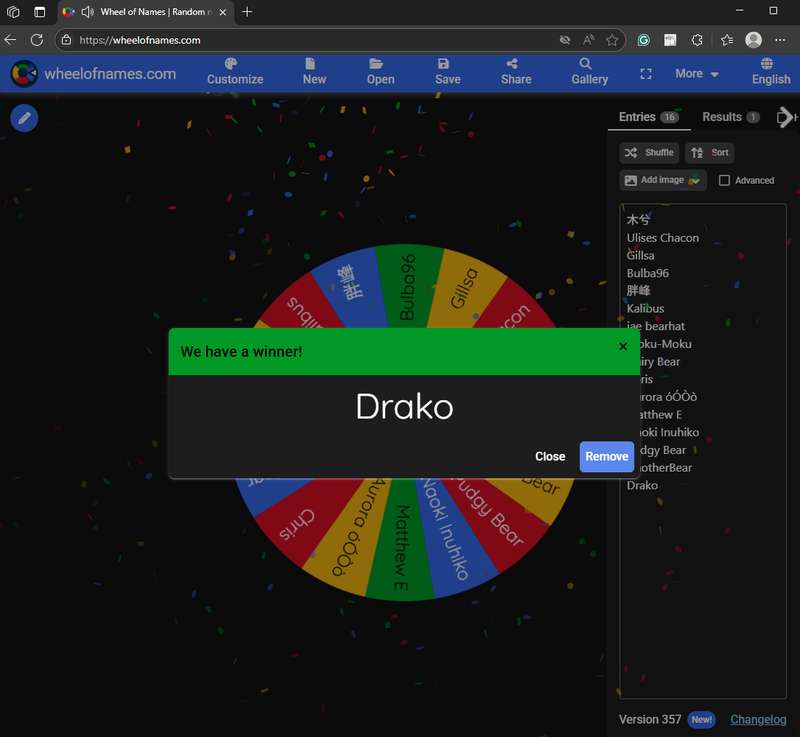Expand the More dropdown menu
This screenshot has width=800, height=737.
[697, 74]
